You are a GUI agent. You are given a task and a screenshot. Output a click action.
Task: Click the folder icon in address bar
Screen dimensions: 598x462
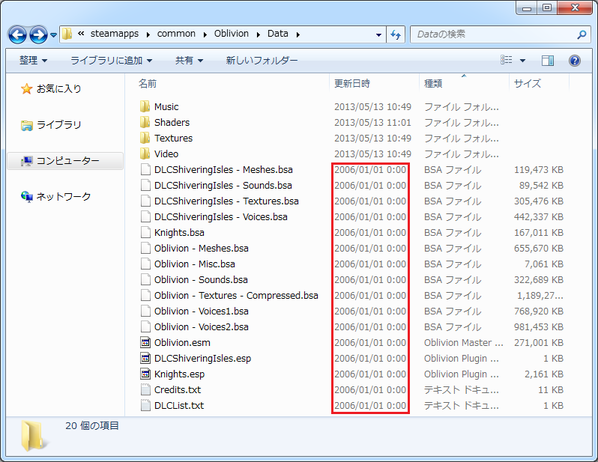(x=67, y=34)
